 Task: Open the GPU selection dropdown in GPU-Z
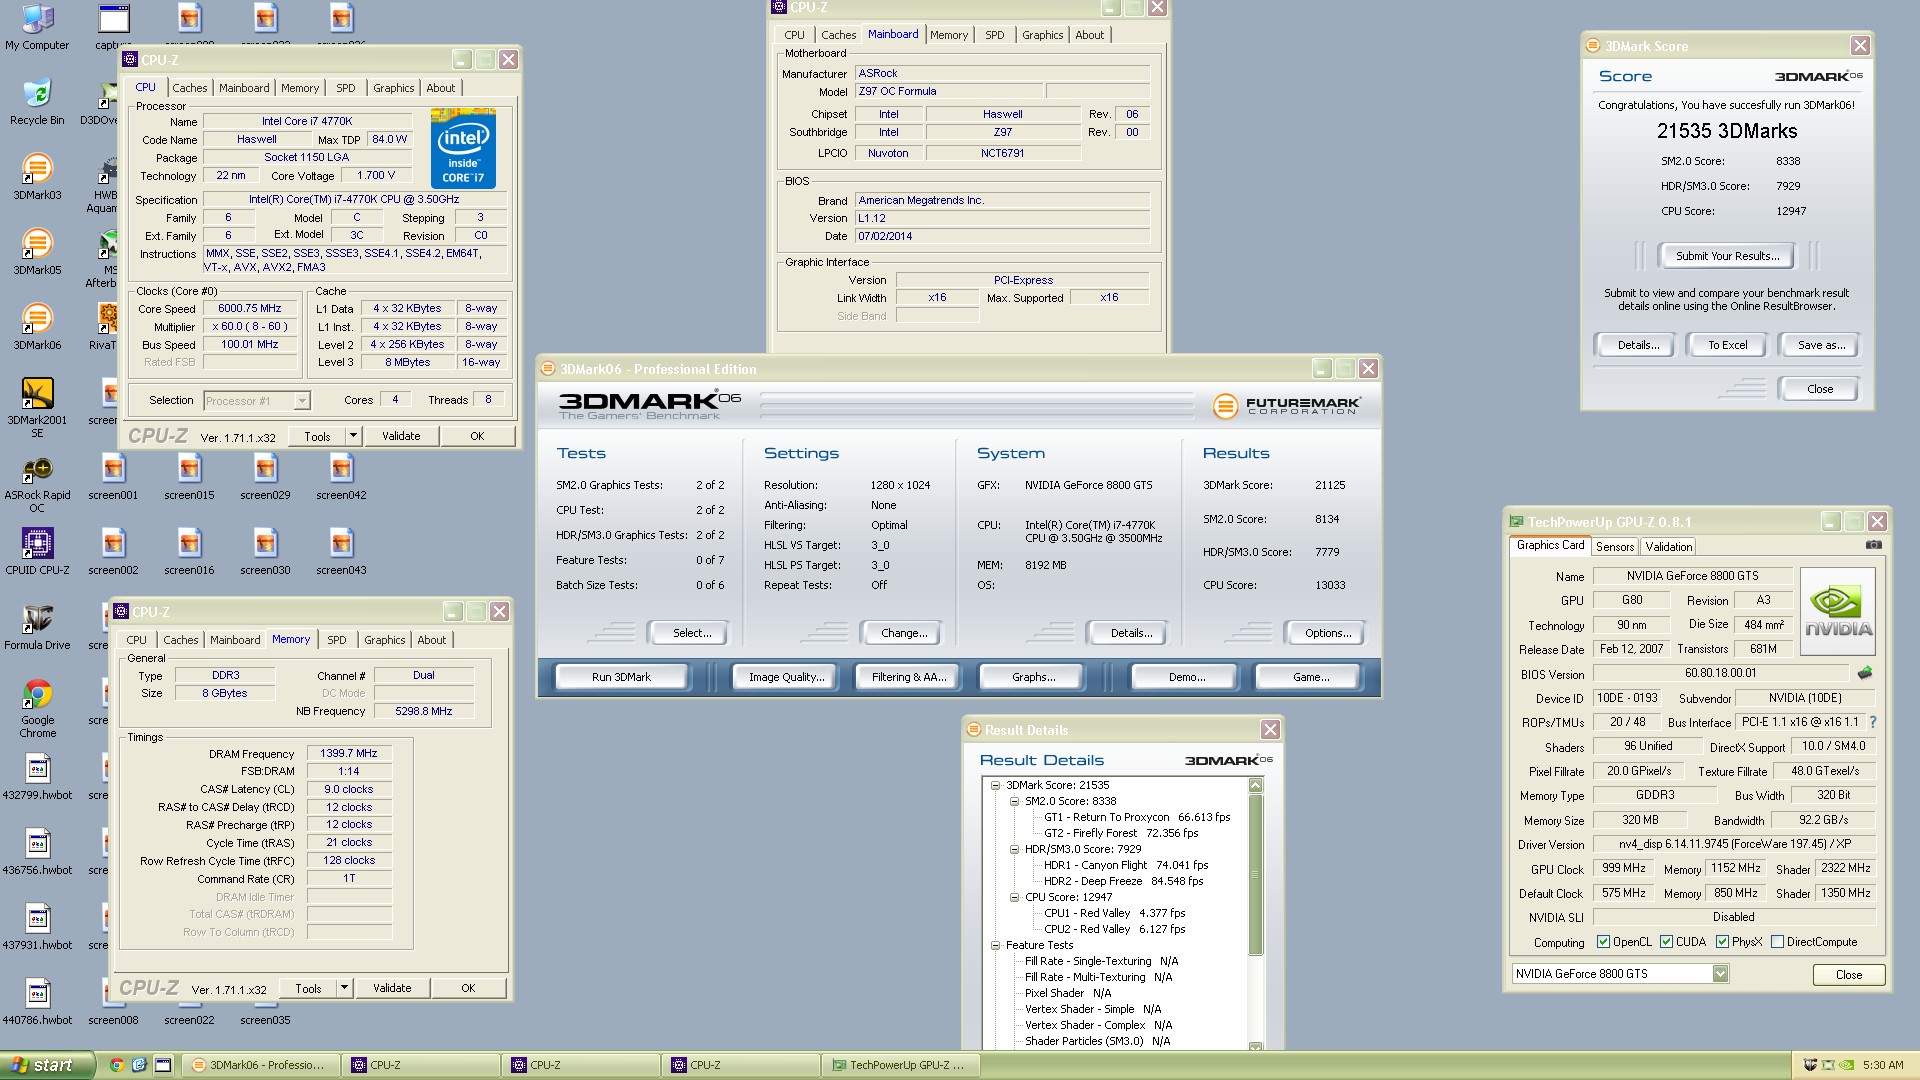click(x=1720, y=974)
